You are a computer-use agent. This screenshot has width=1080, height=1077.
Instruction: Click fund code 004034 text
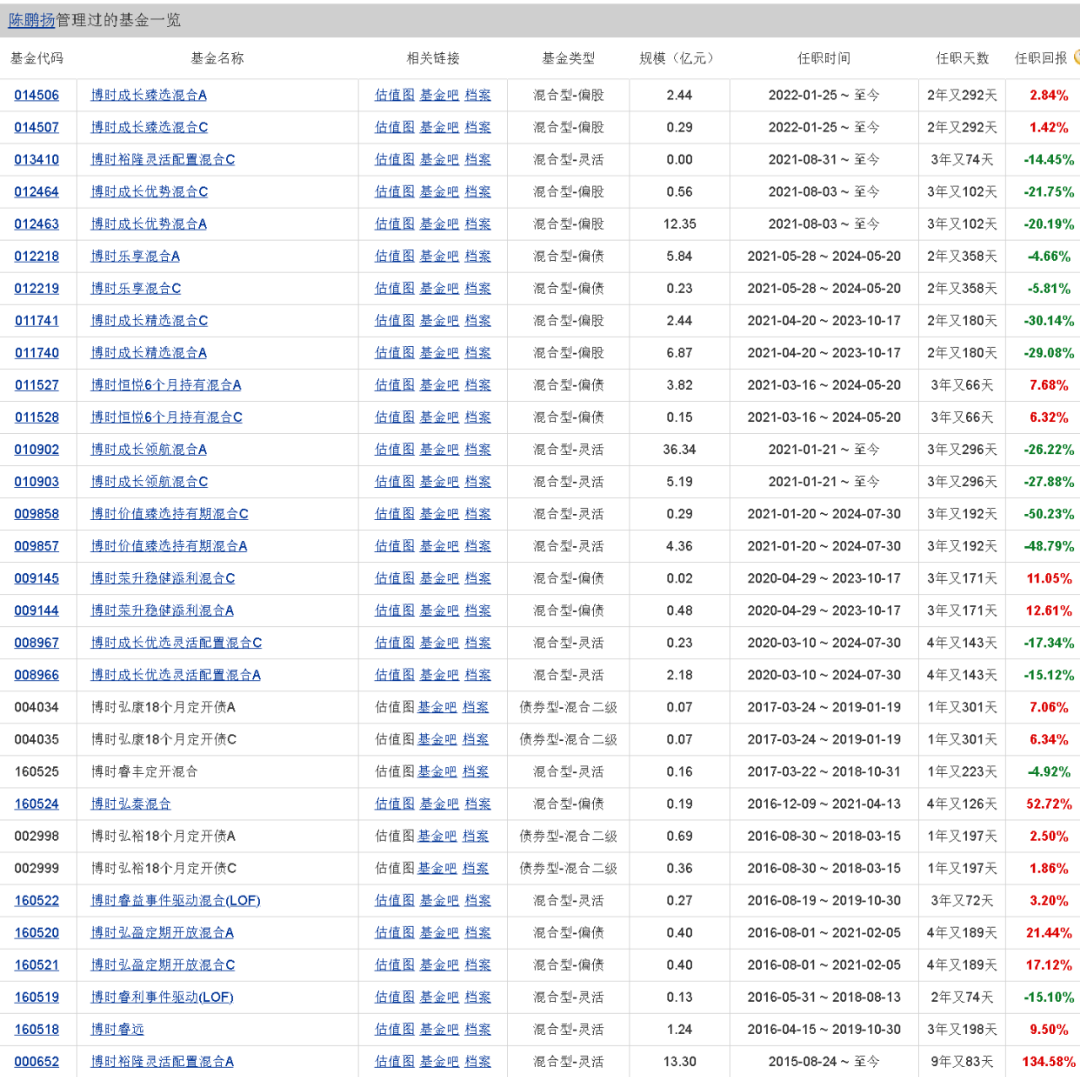pos(37,707)
